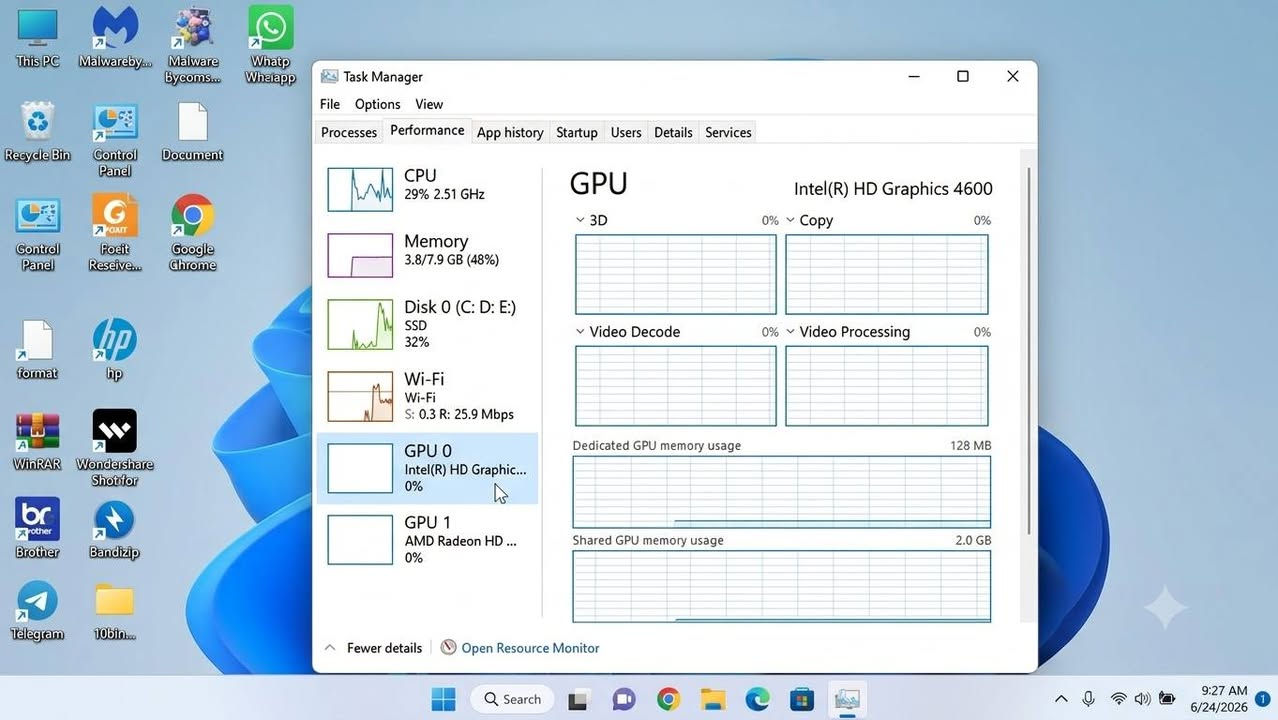Switch to the Startup tab
Viewport: 1278px width, 720px height.
point(577,132)
